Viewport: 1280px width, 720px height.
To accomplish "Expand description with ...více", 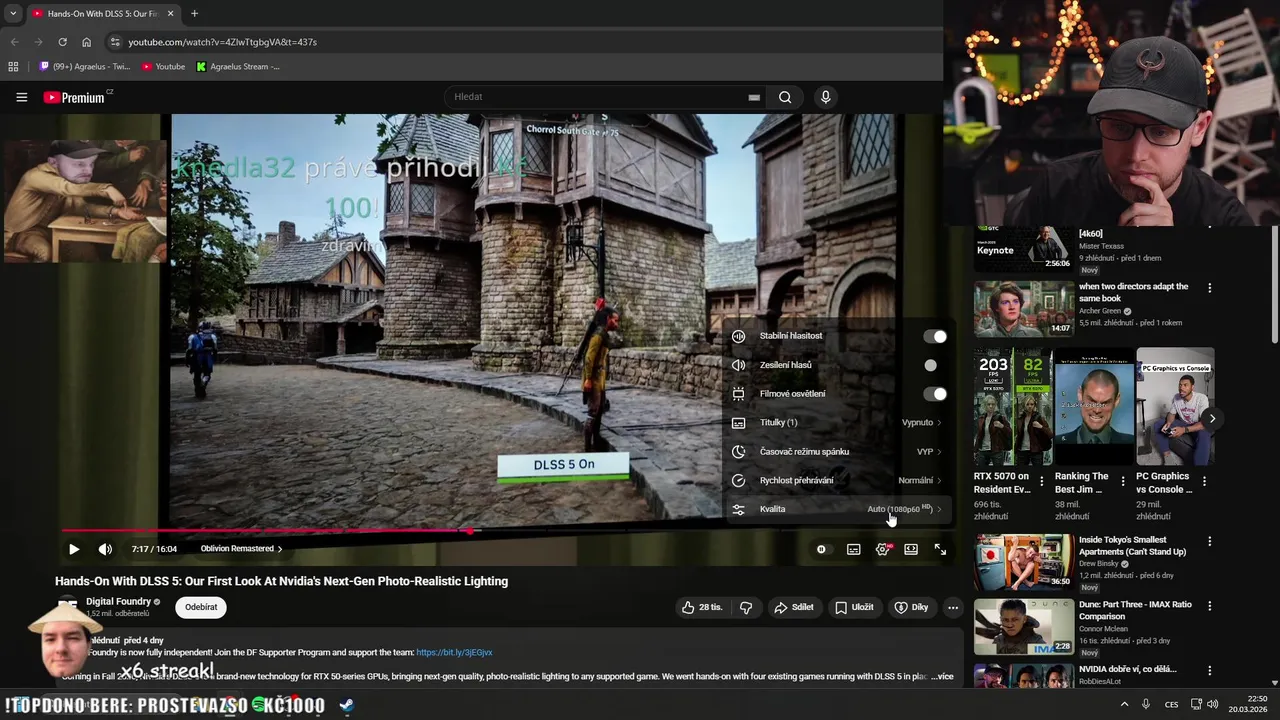I will point(941,677).
